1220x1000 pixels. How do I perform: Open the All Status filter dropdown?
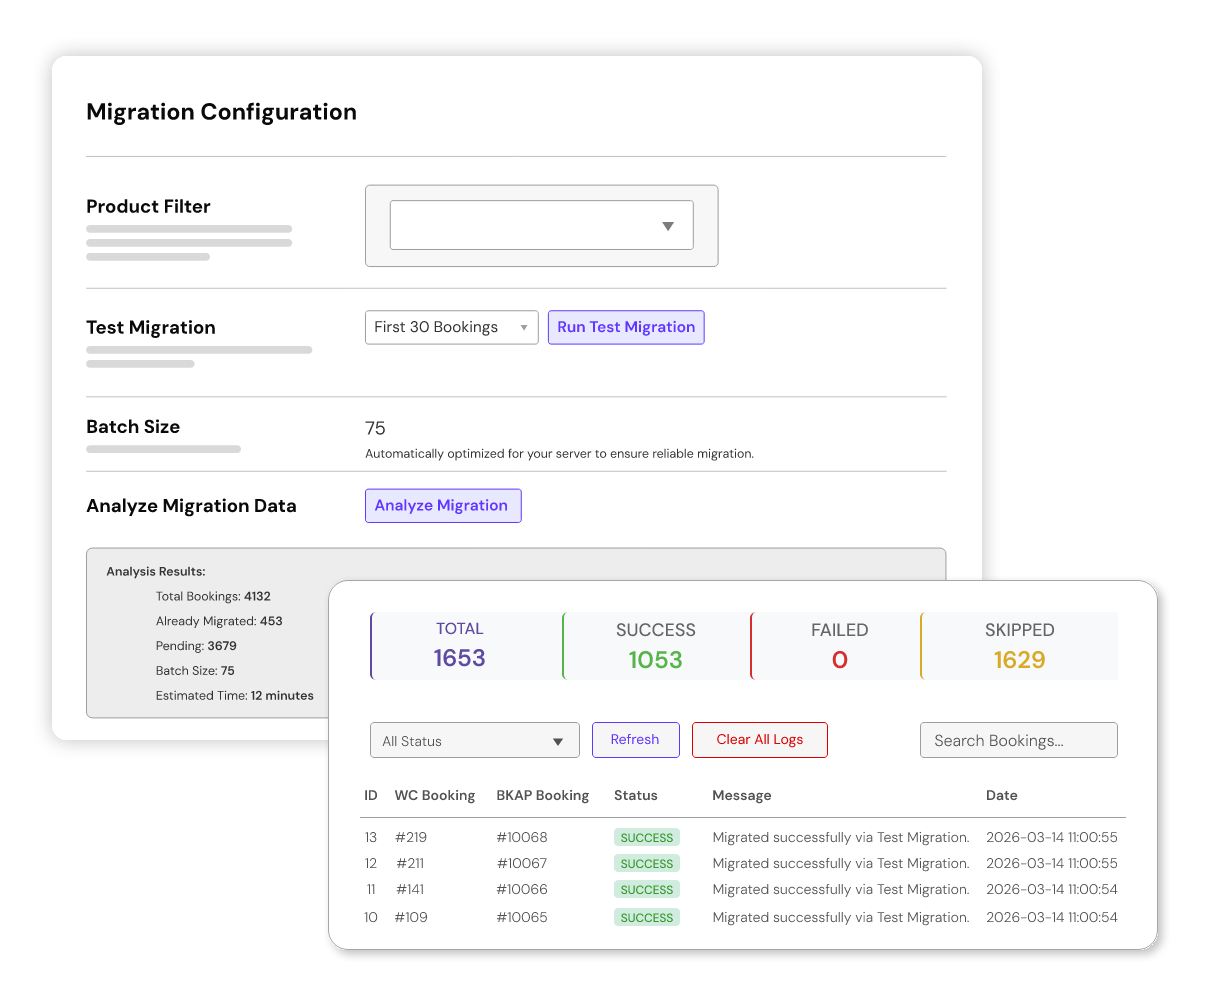[x=474, y=740]
